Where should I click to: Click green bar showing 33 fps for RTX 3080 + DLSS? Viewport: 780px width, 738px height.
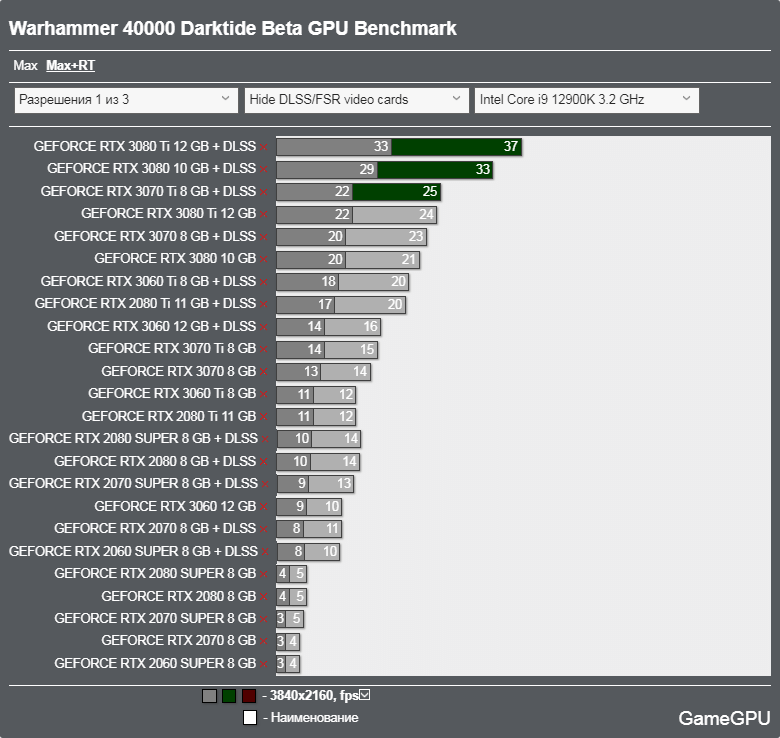point(435,169)
